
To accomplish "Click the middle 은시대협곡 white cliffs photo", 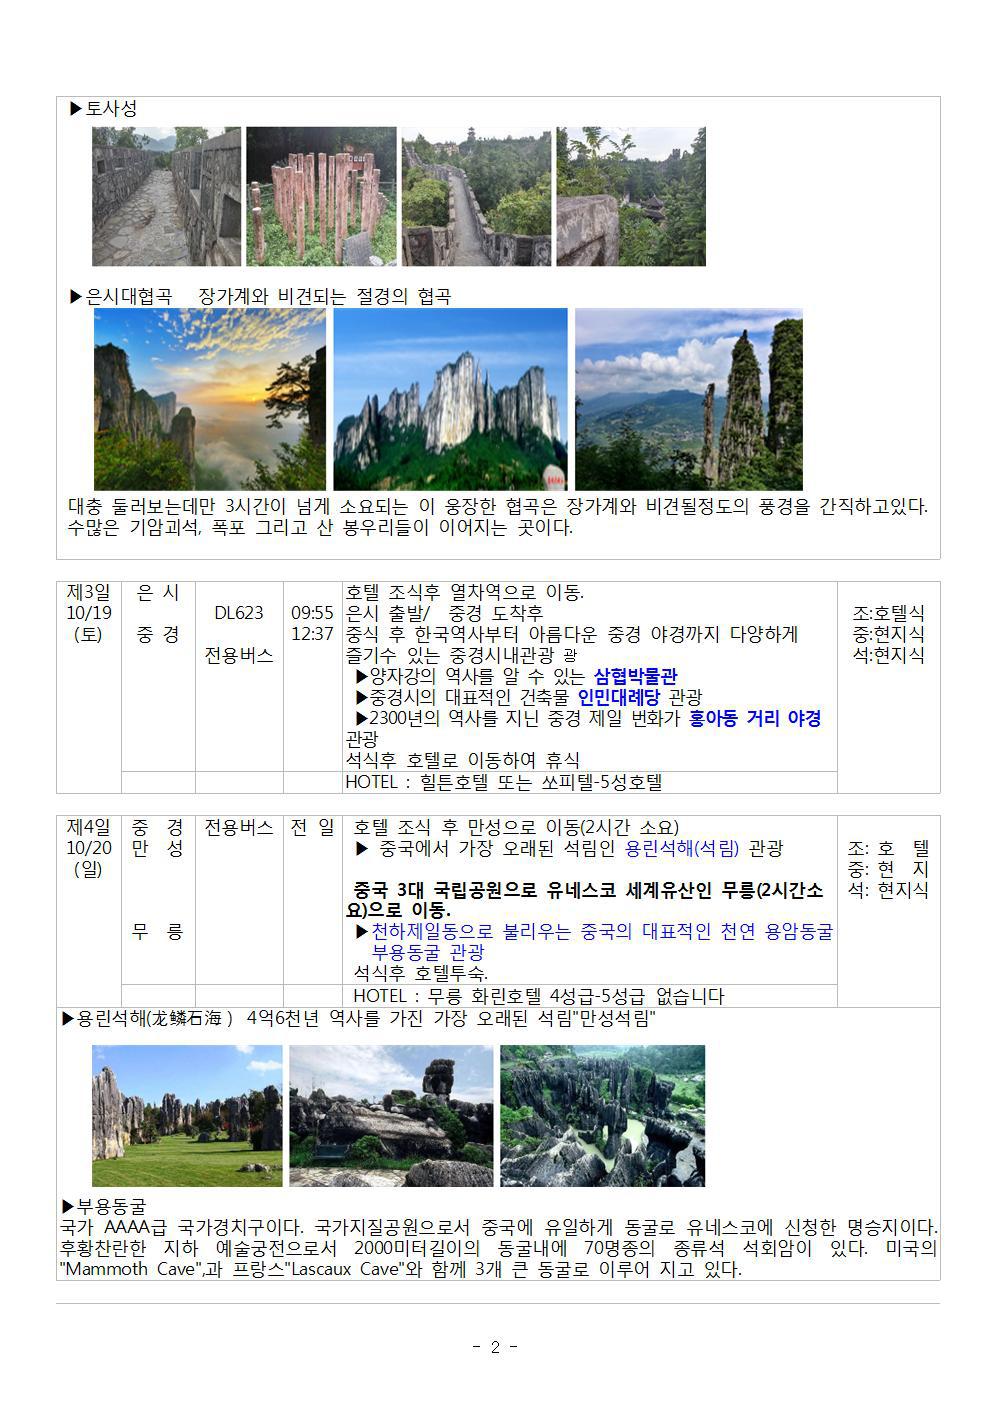I will click(x=450, y=399).
